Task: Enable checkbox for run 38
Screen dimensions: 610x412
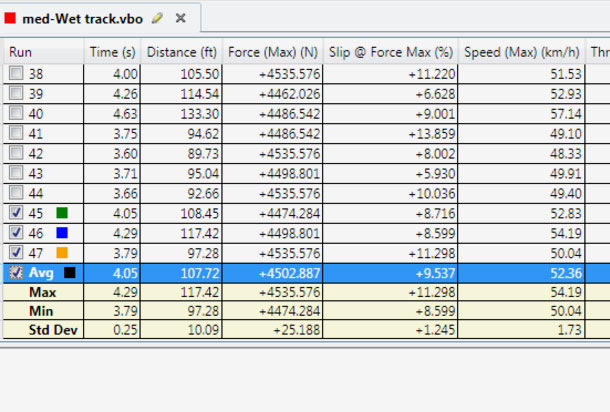Action: [16, 74]
